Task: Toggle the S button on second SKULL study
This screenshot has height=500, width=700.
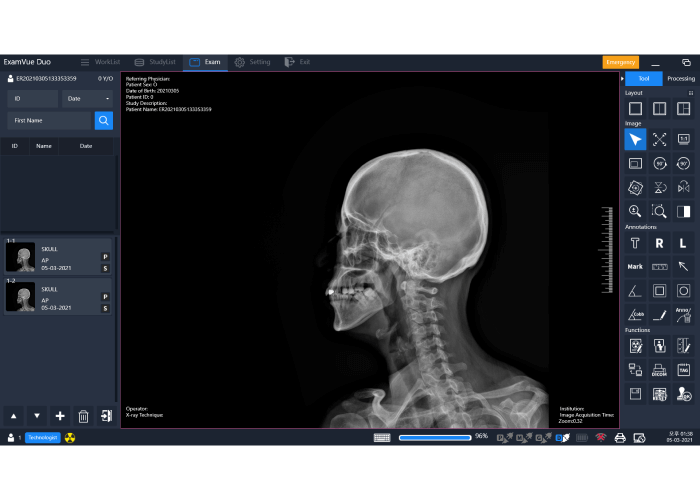Action: click(x=105, y=308)
